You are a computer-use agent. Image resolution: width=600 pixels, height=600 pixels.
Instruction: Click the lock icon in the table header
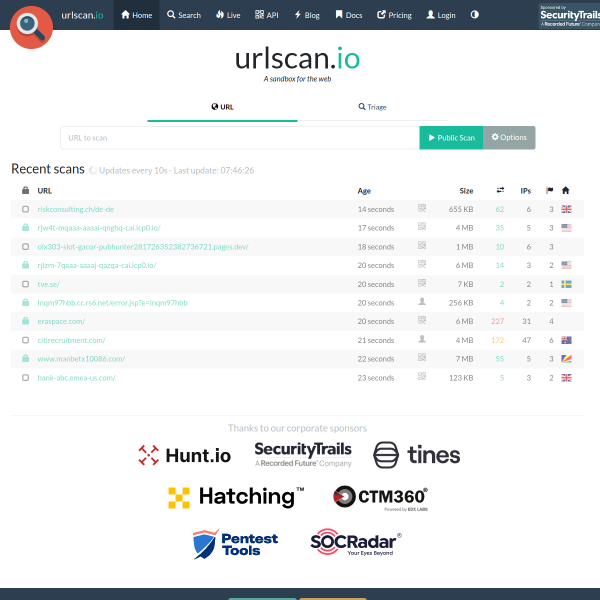26,190
